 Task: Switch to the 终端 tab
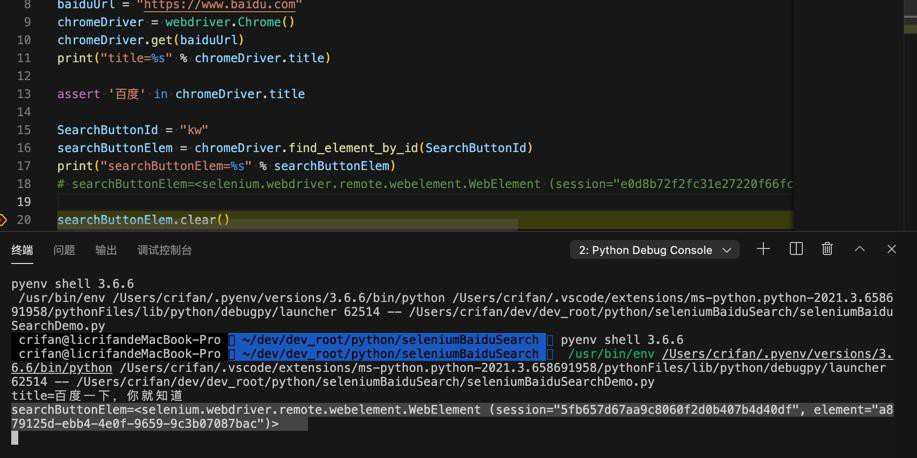coord(22,250)
